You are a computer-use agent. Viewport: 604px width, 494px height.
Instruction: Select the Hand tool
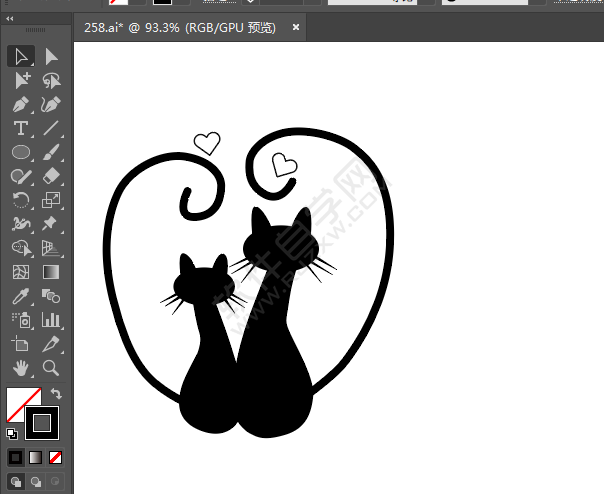coord(21,368)
